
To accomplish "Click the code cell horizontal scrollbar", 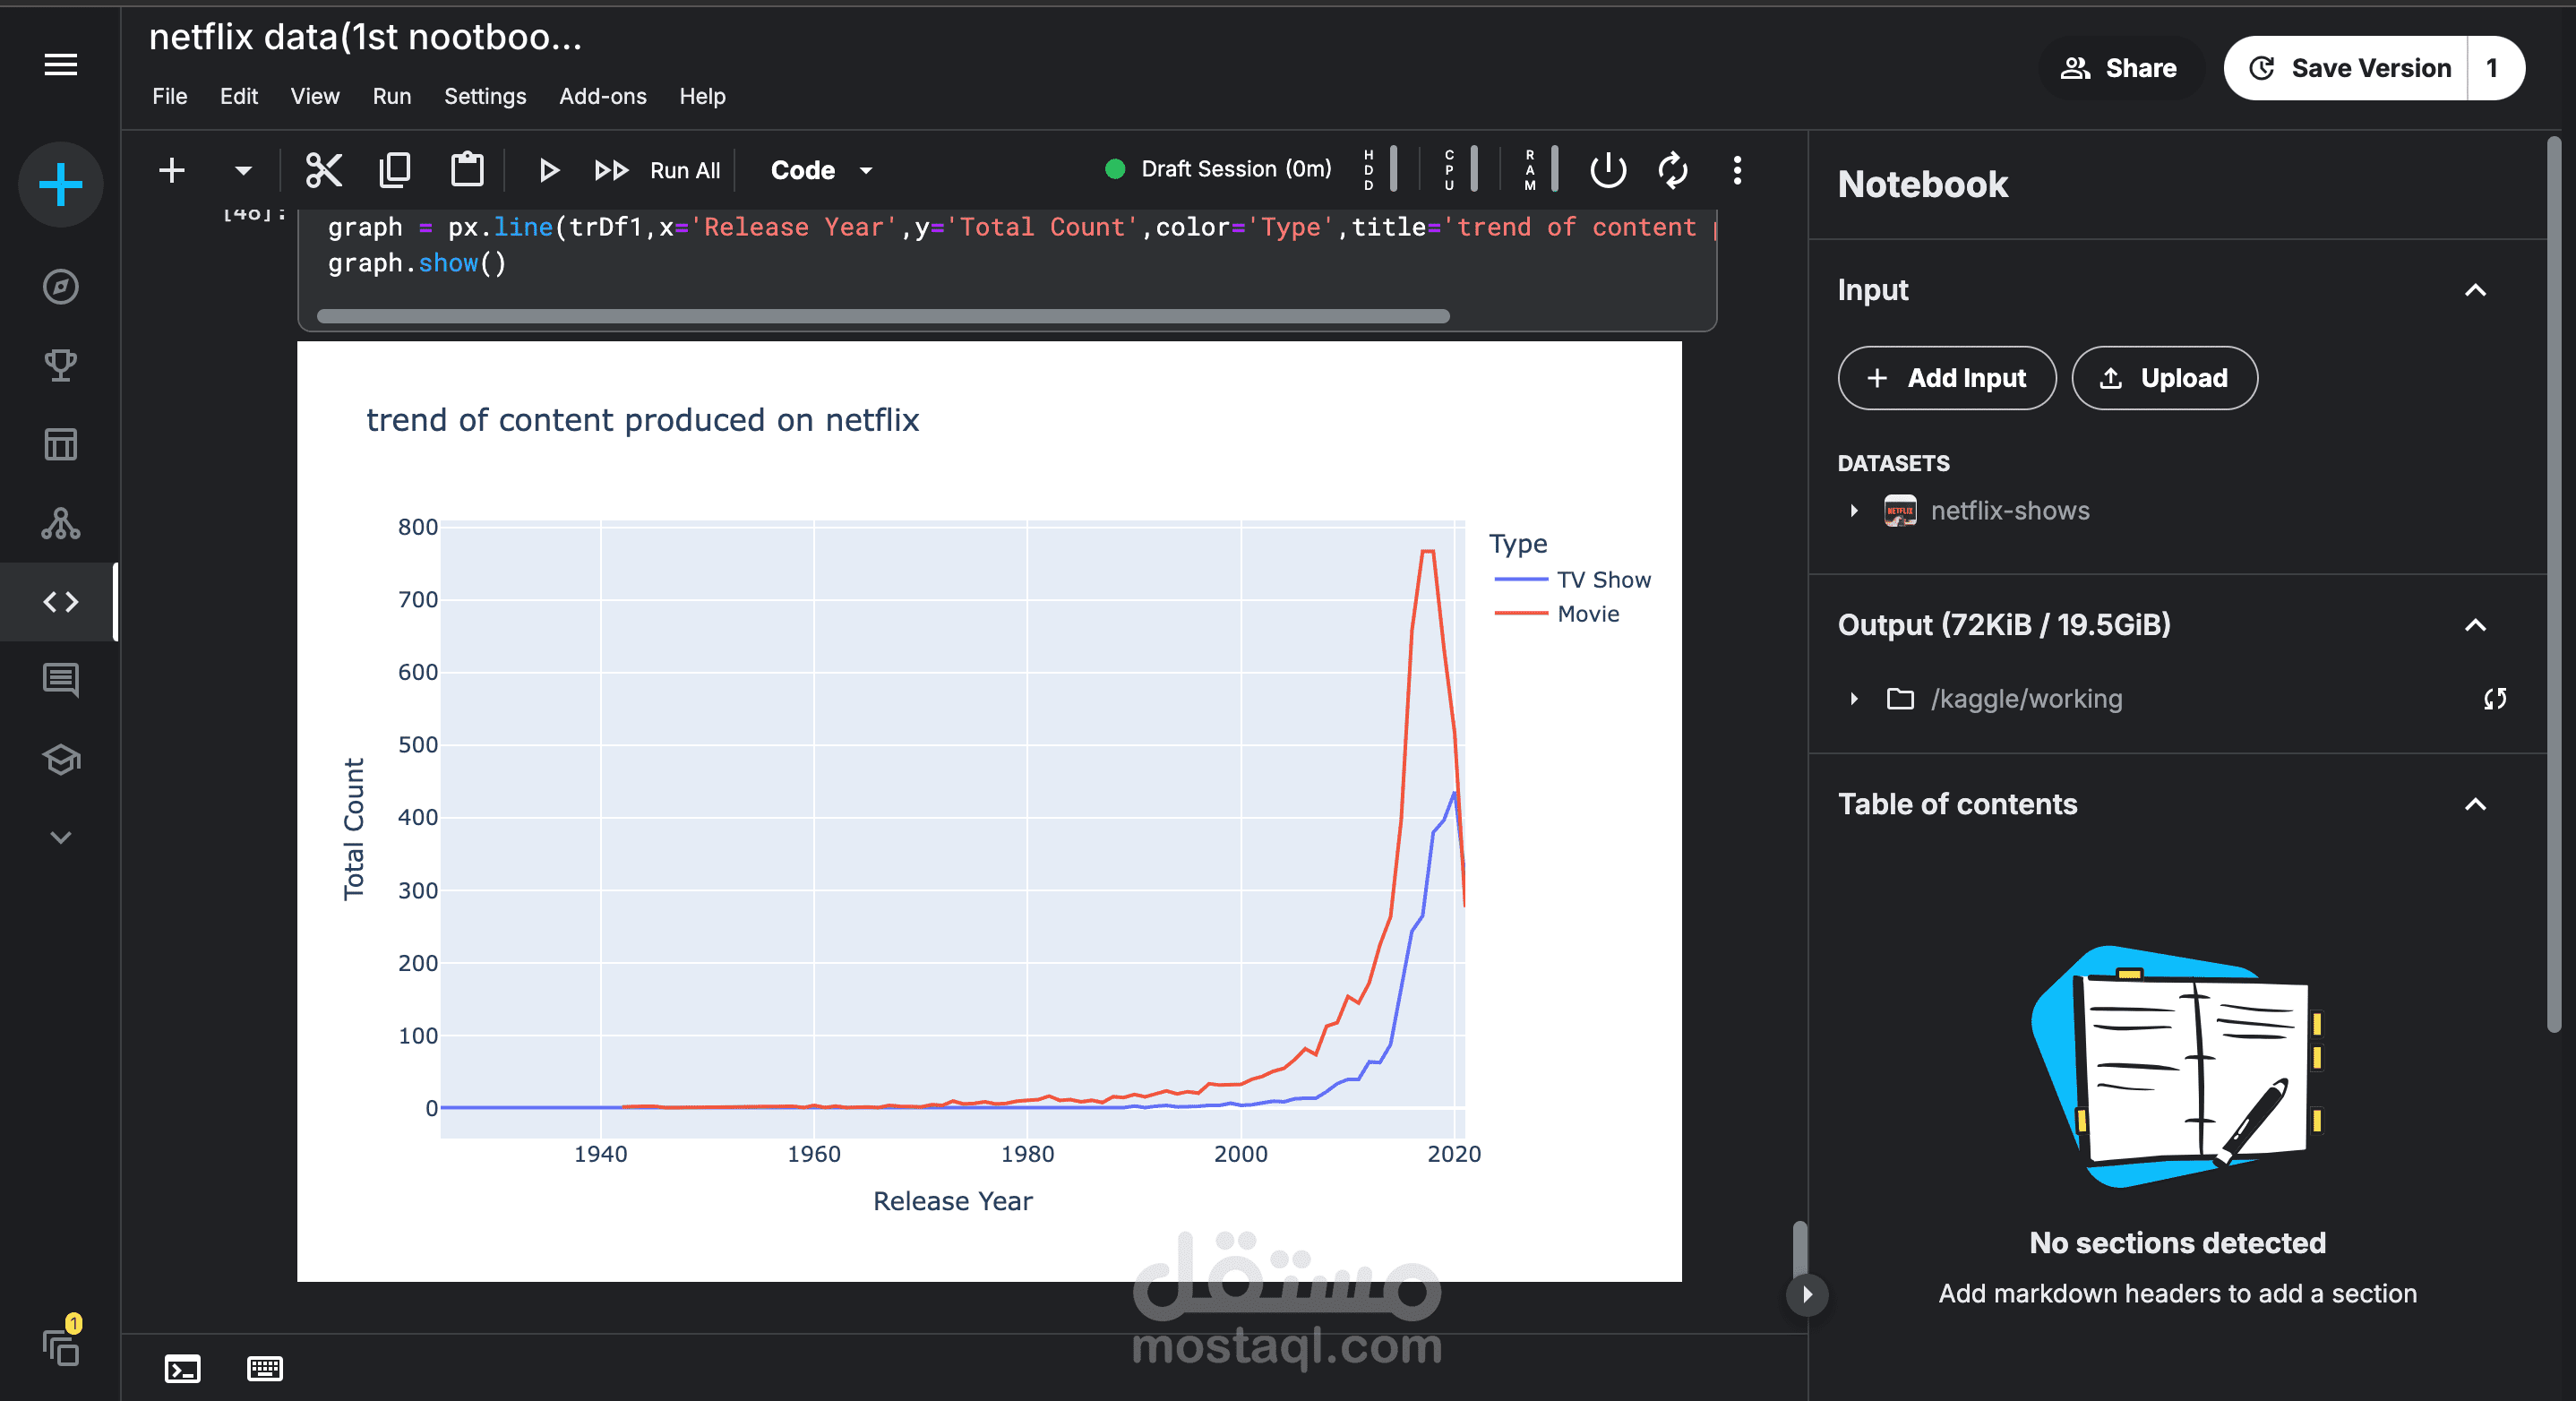I will click(x=883, y=316).
